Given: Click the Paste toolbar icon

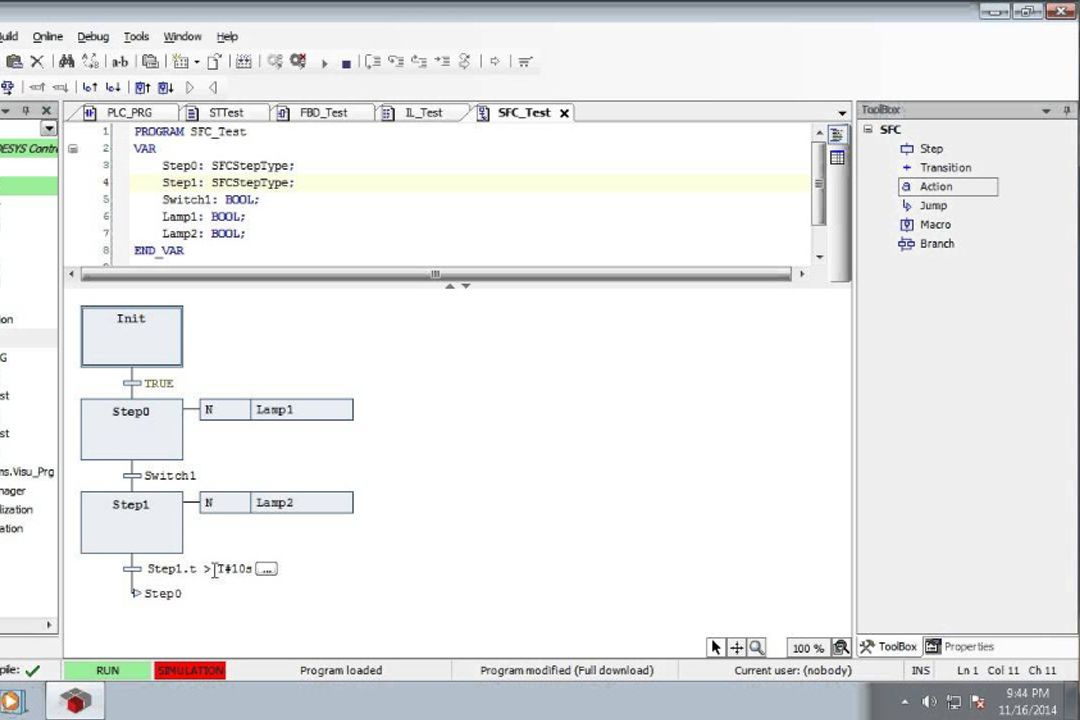Looking at the screenshot, I should (x=14, y=61).
